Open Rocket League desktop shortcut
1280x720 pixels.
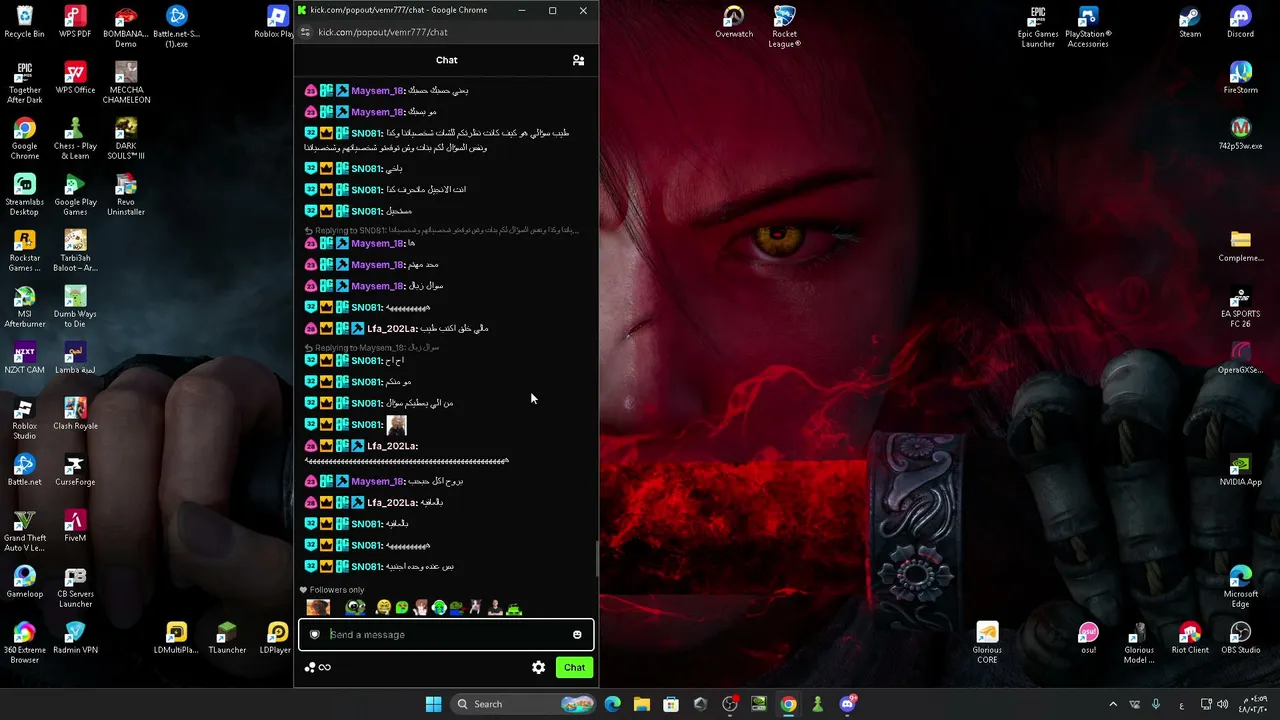(x=784, y=26)
